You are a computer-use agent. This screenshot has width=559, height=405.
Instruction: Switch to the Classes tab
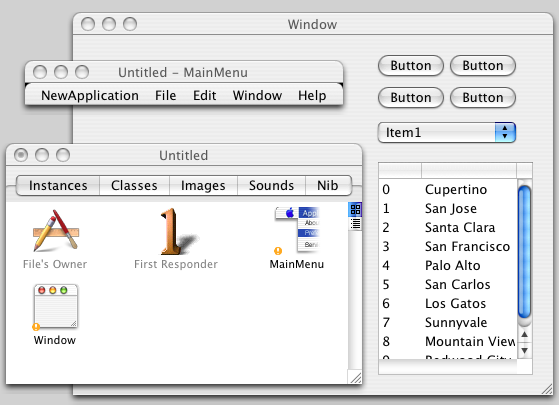pos(134,185)
